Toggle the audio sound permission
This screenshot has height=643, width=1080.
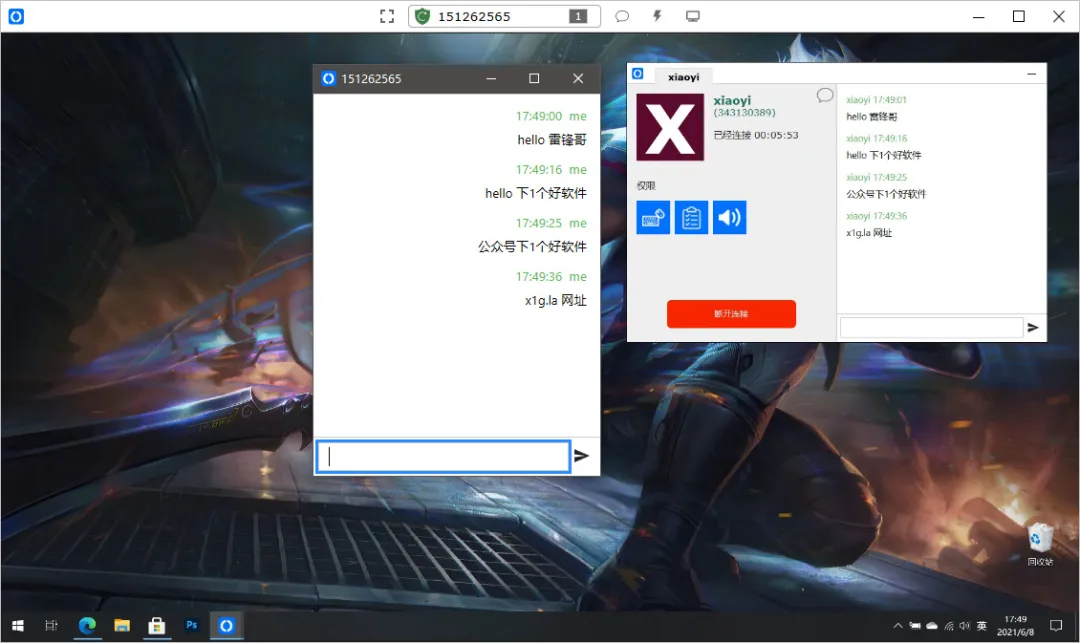(729, 218)
